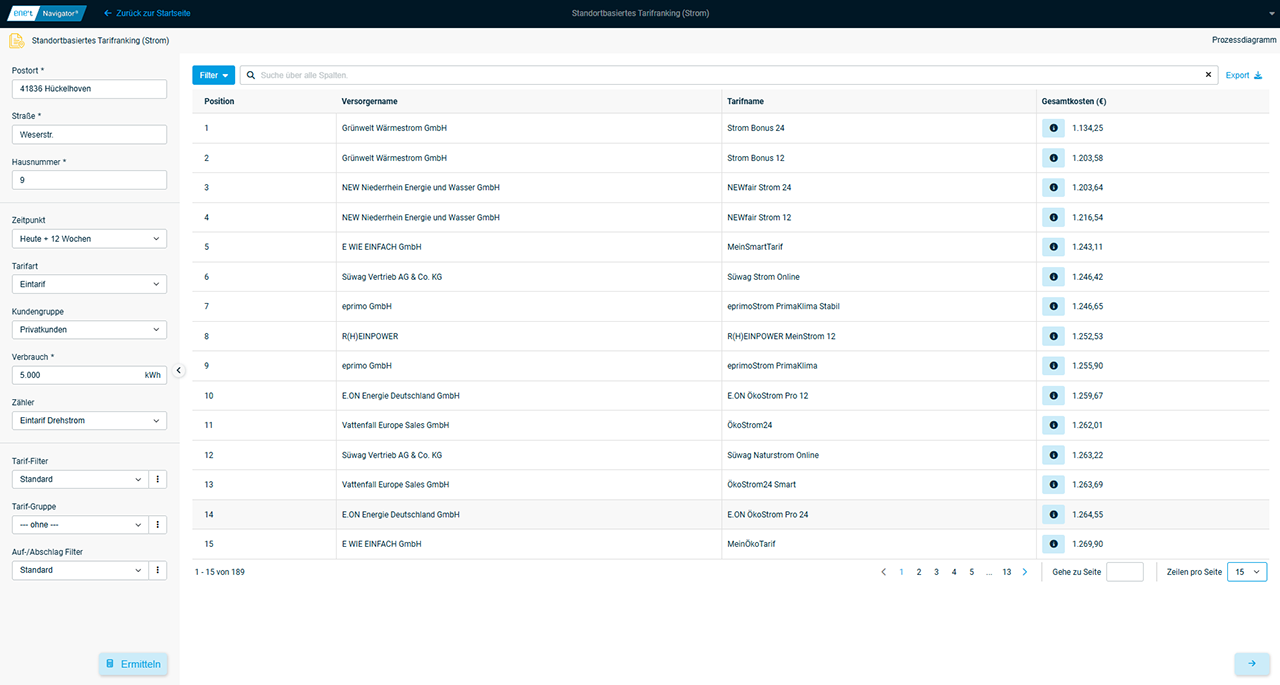This screenshot has width=1280, height=685.
Task: Open the Kundengruppe Privatkunden dropdown
Action: 89,329
